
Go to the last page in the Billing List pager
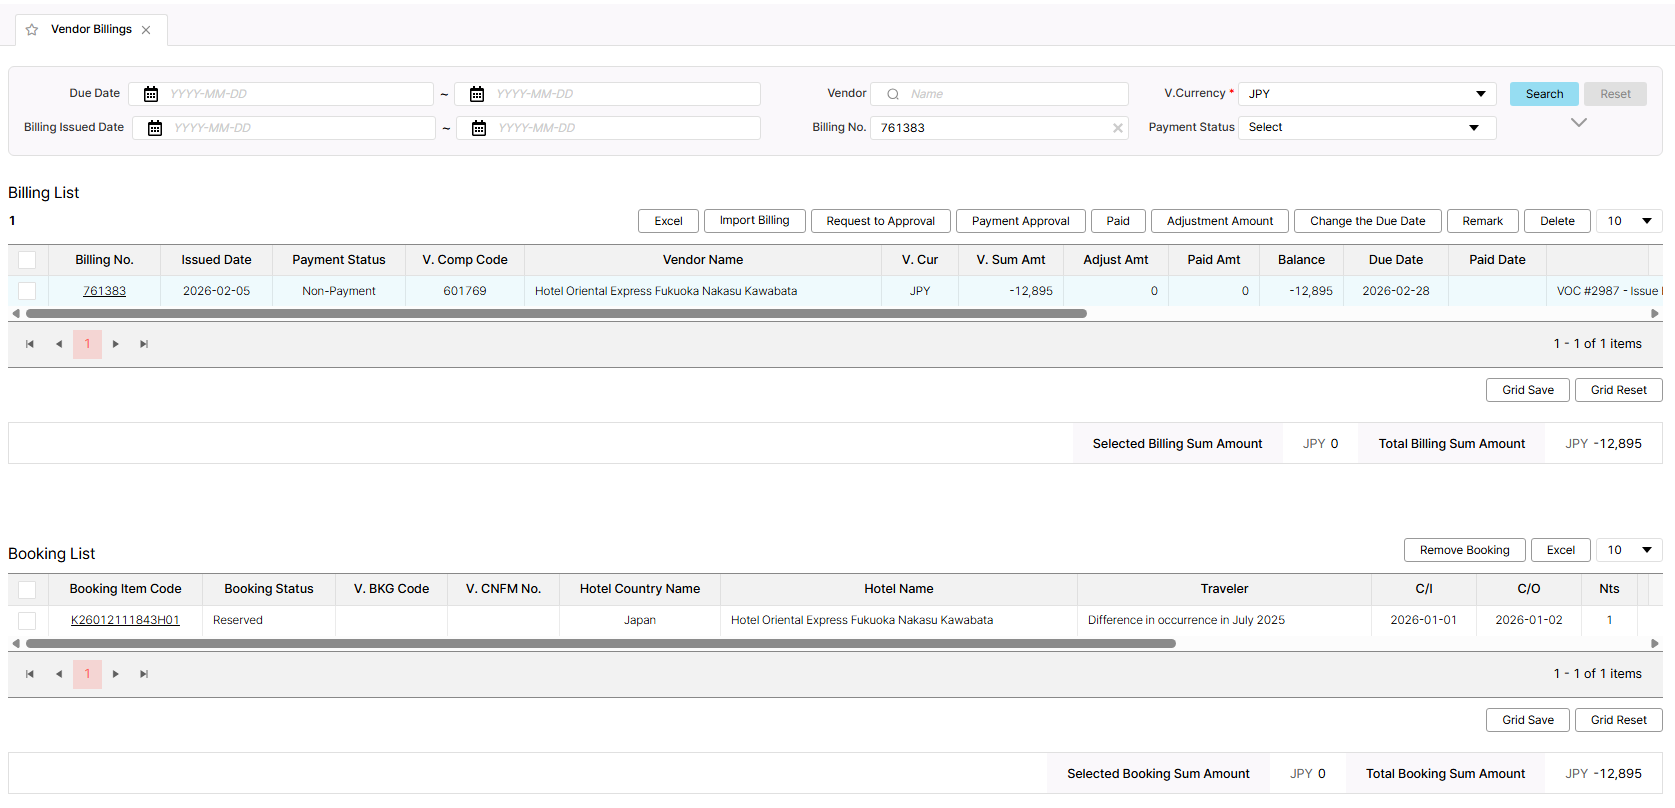[144, 344]
